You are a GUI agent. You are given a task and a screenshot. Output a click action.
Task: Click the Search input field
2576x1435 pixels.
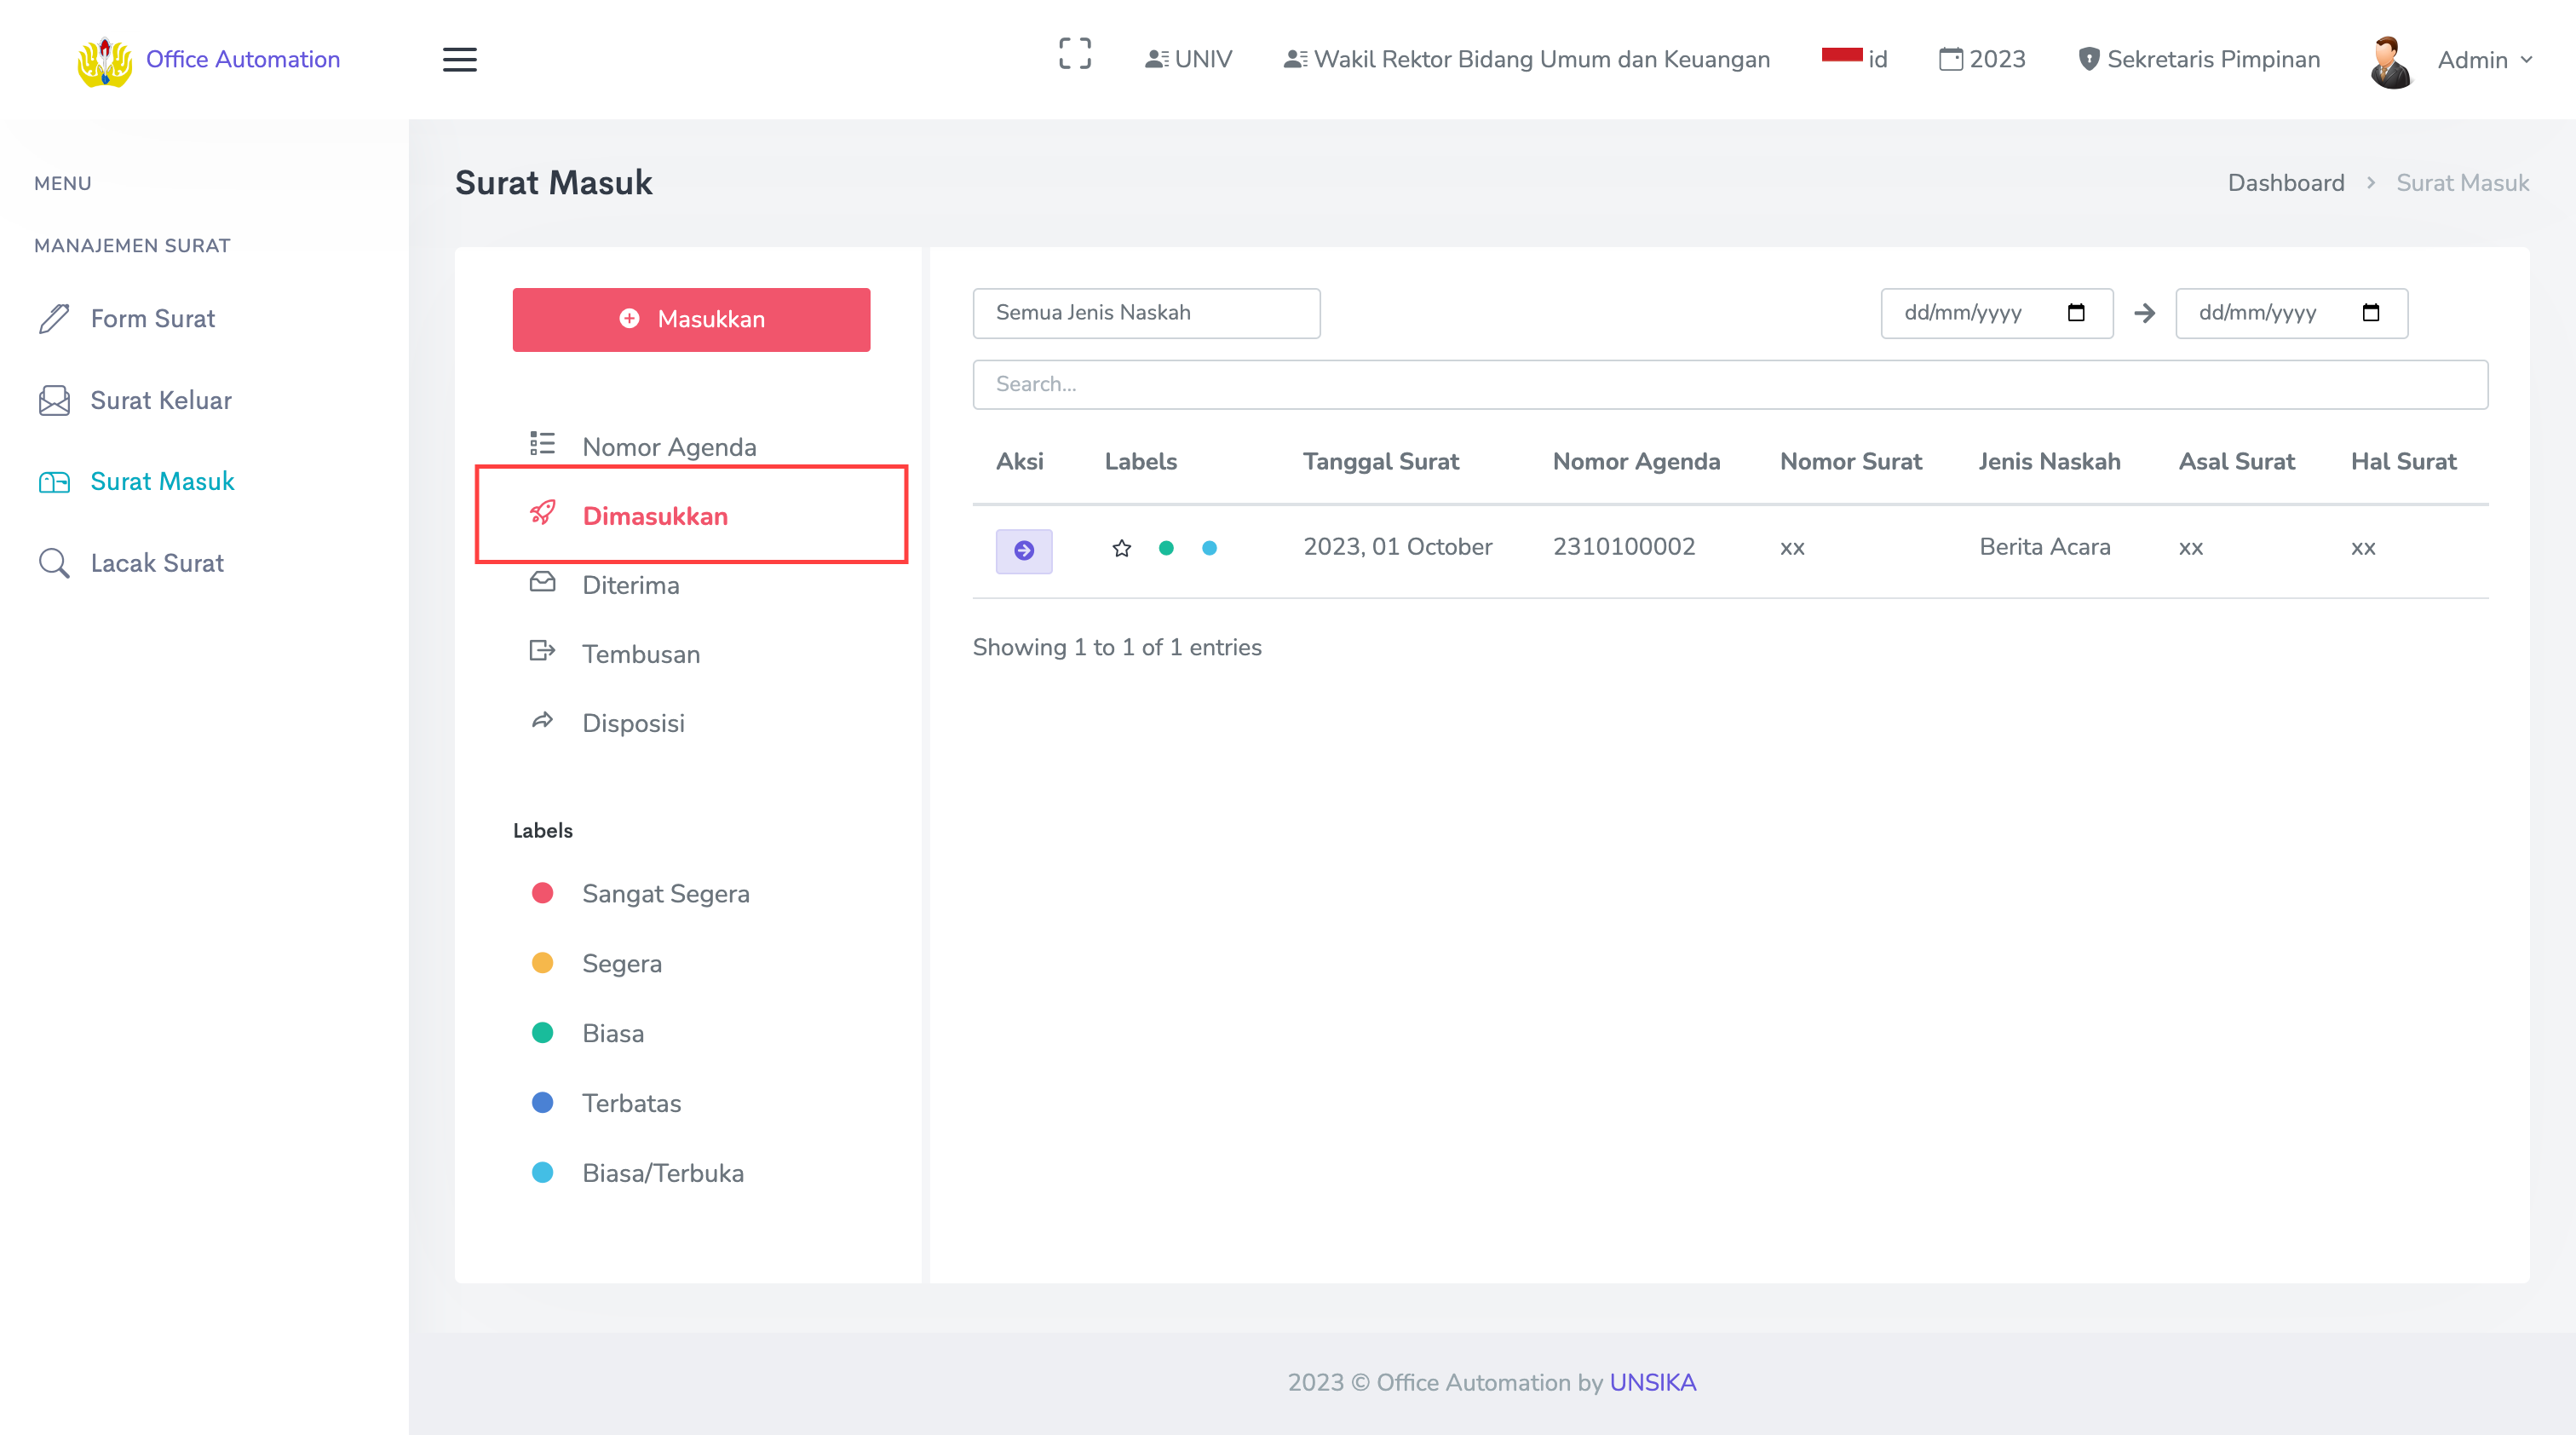point(1729,384)
